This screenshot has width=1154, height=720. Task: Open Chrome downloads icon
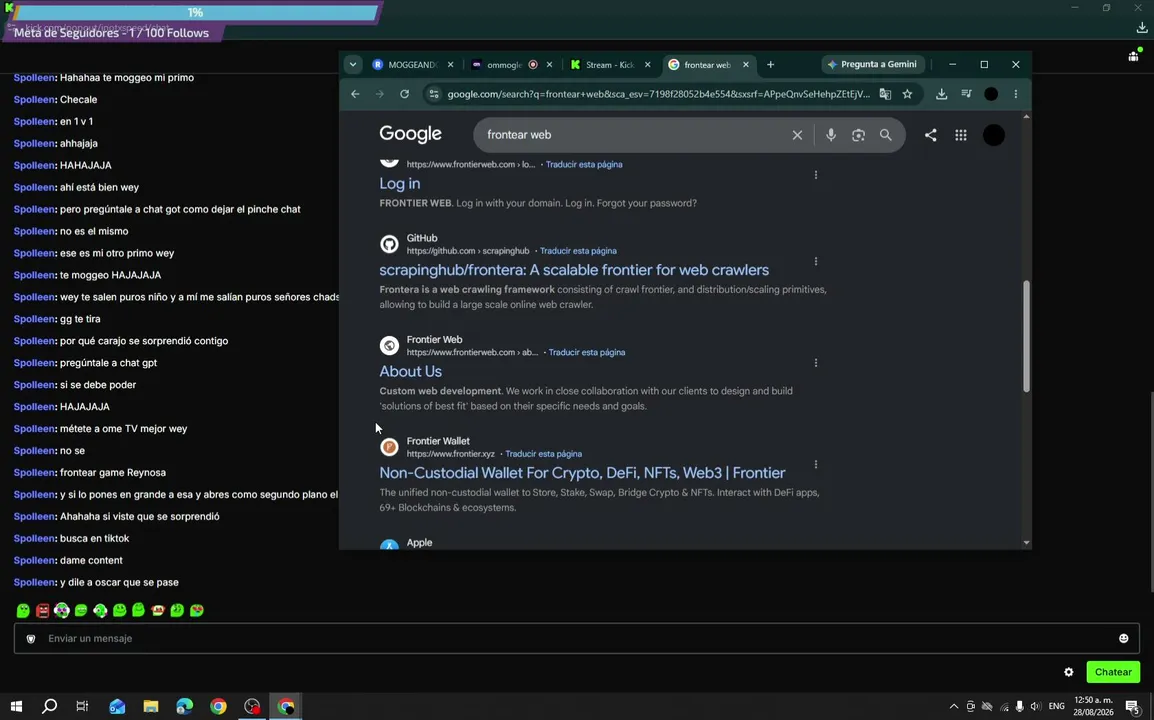point(941,94)
